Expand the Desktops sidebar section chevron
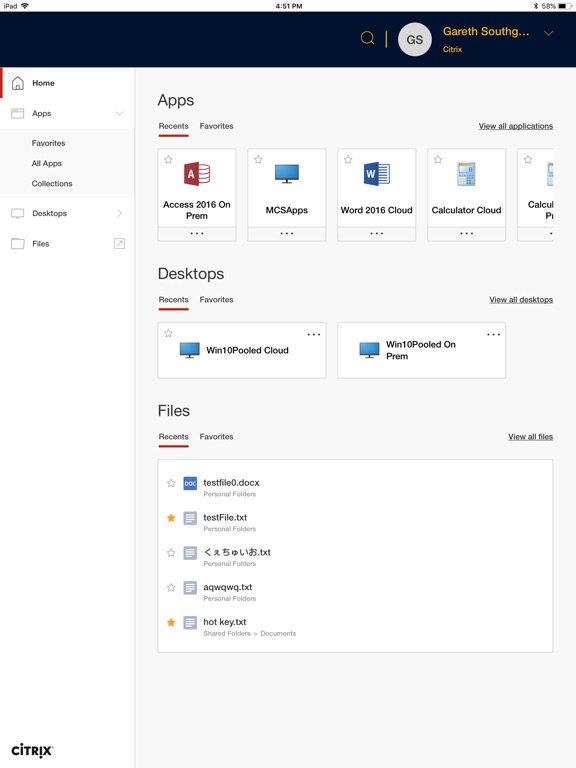This screenshot has width=576, height=768. [120, 213]
